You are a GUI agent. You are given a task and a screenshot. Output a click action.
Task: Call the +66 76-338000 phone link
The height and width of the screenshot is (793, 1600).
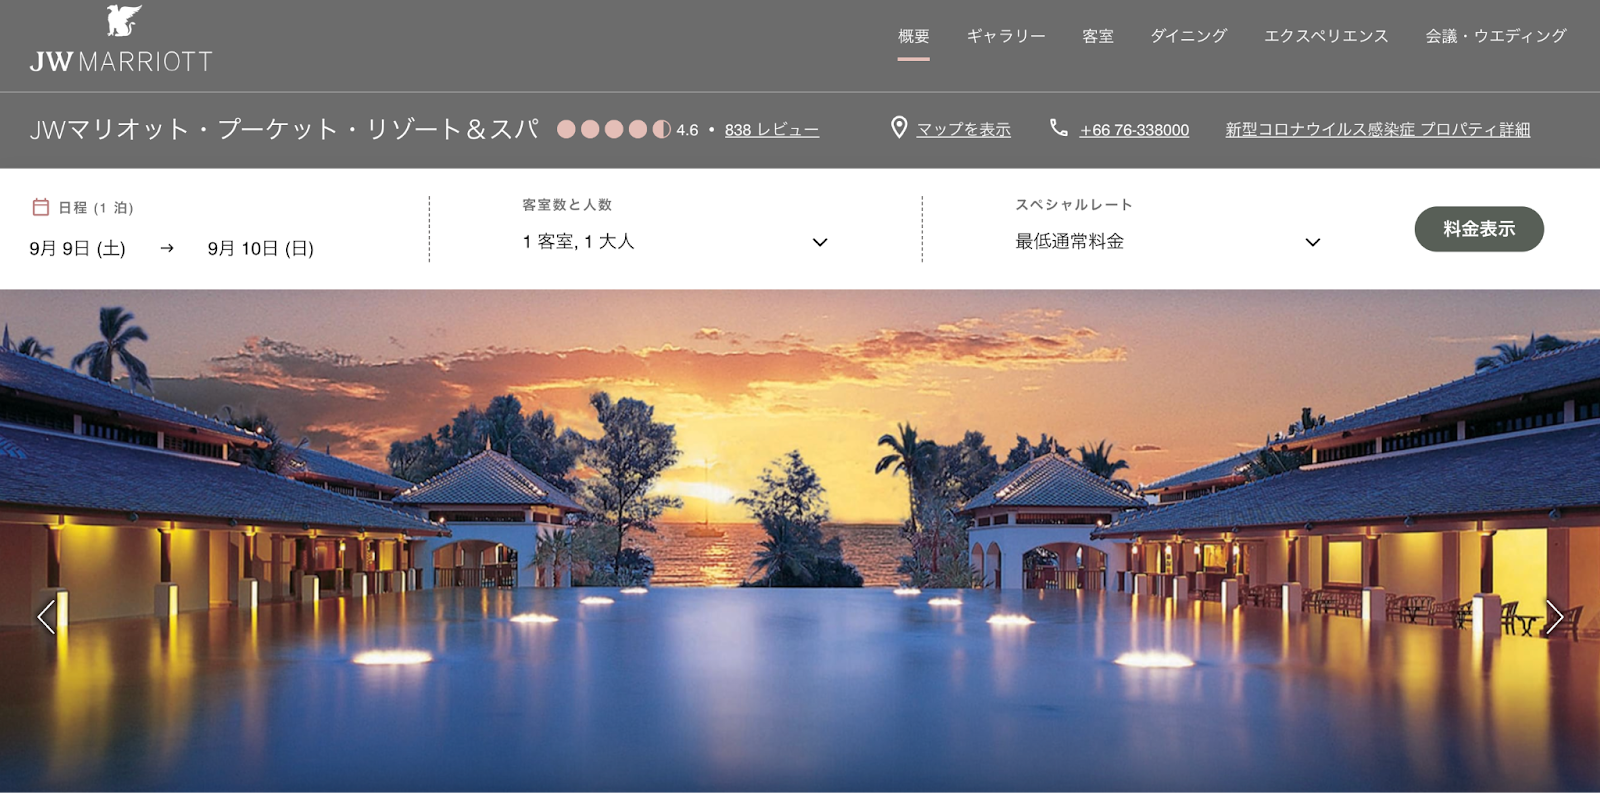pos(1134,130)
